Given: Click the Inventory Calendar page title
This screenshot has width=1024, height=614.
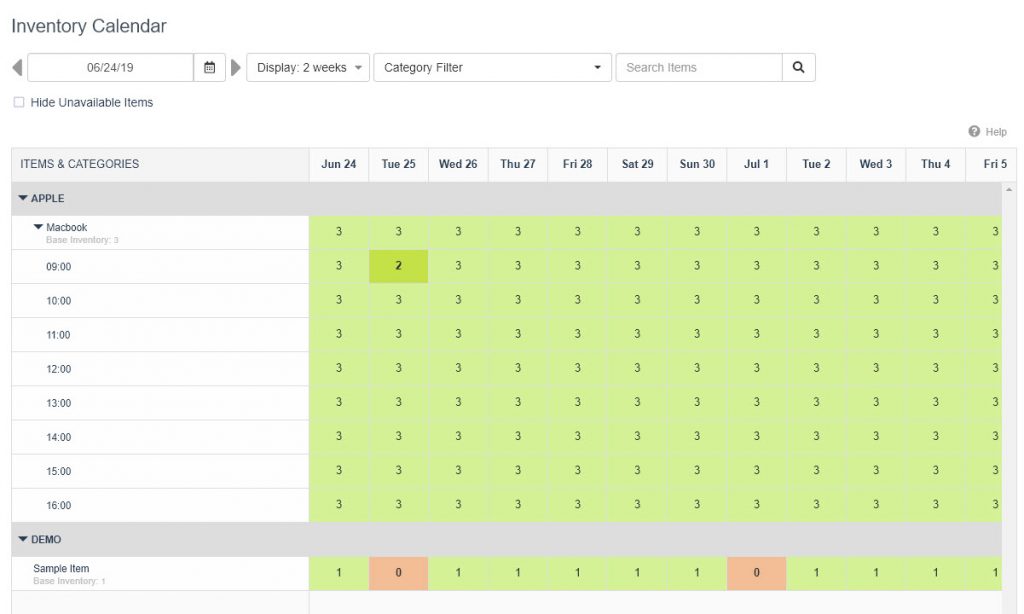Looking at the screenshot, I should click(x=89, y=26).
